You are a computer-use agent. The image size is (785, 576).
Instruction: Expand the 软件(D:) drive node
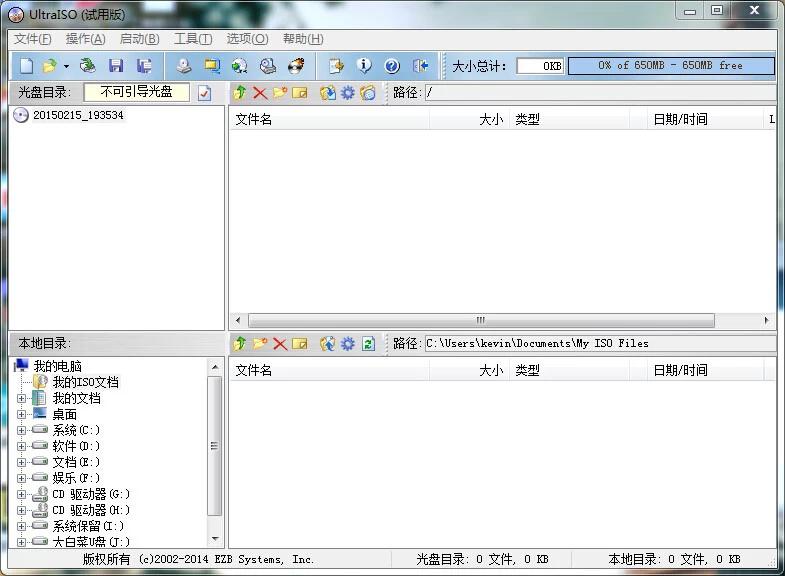[21, 446]
